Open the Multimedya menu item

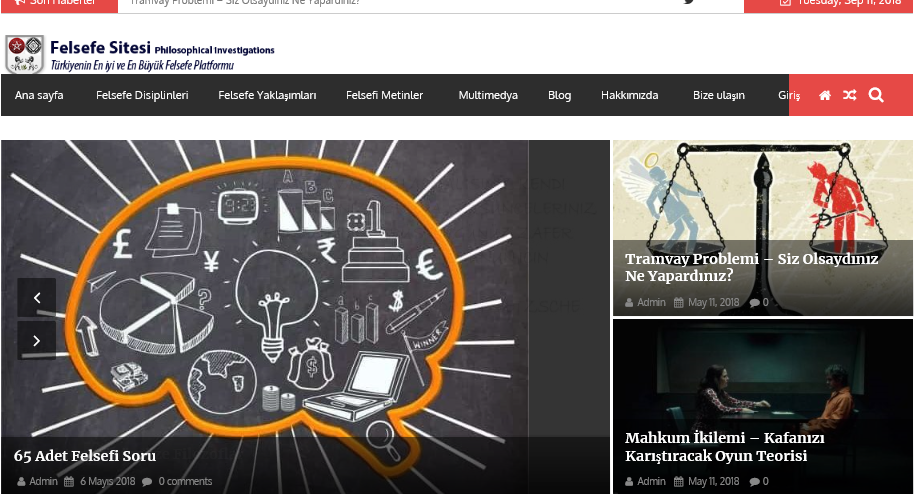point(488,95)
